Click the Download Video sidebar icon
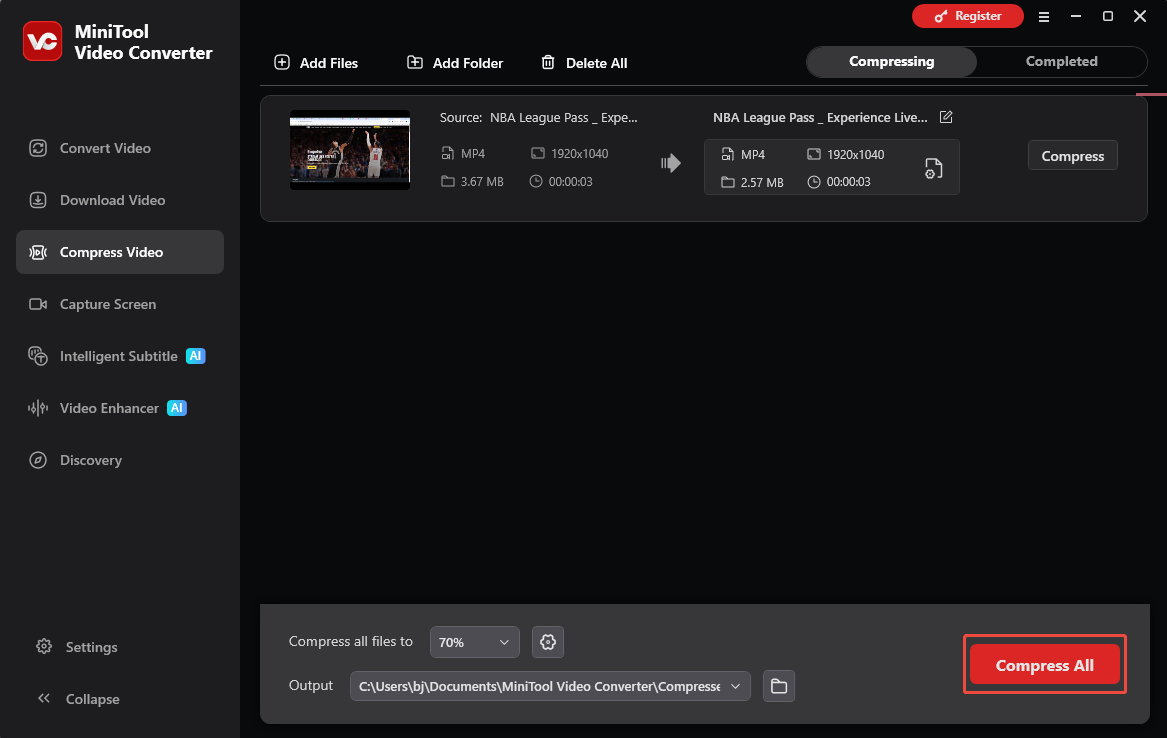The width and height of the screenshot is (1167, 738). coord(38,200)
